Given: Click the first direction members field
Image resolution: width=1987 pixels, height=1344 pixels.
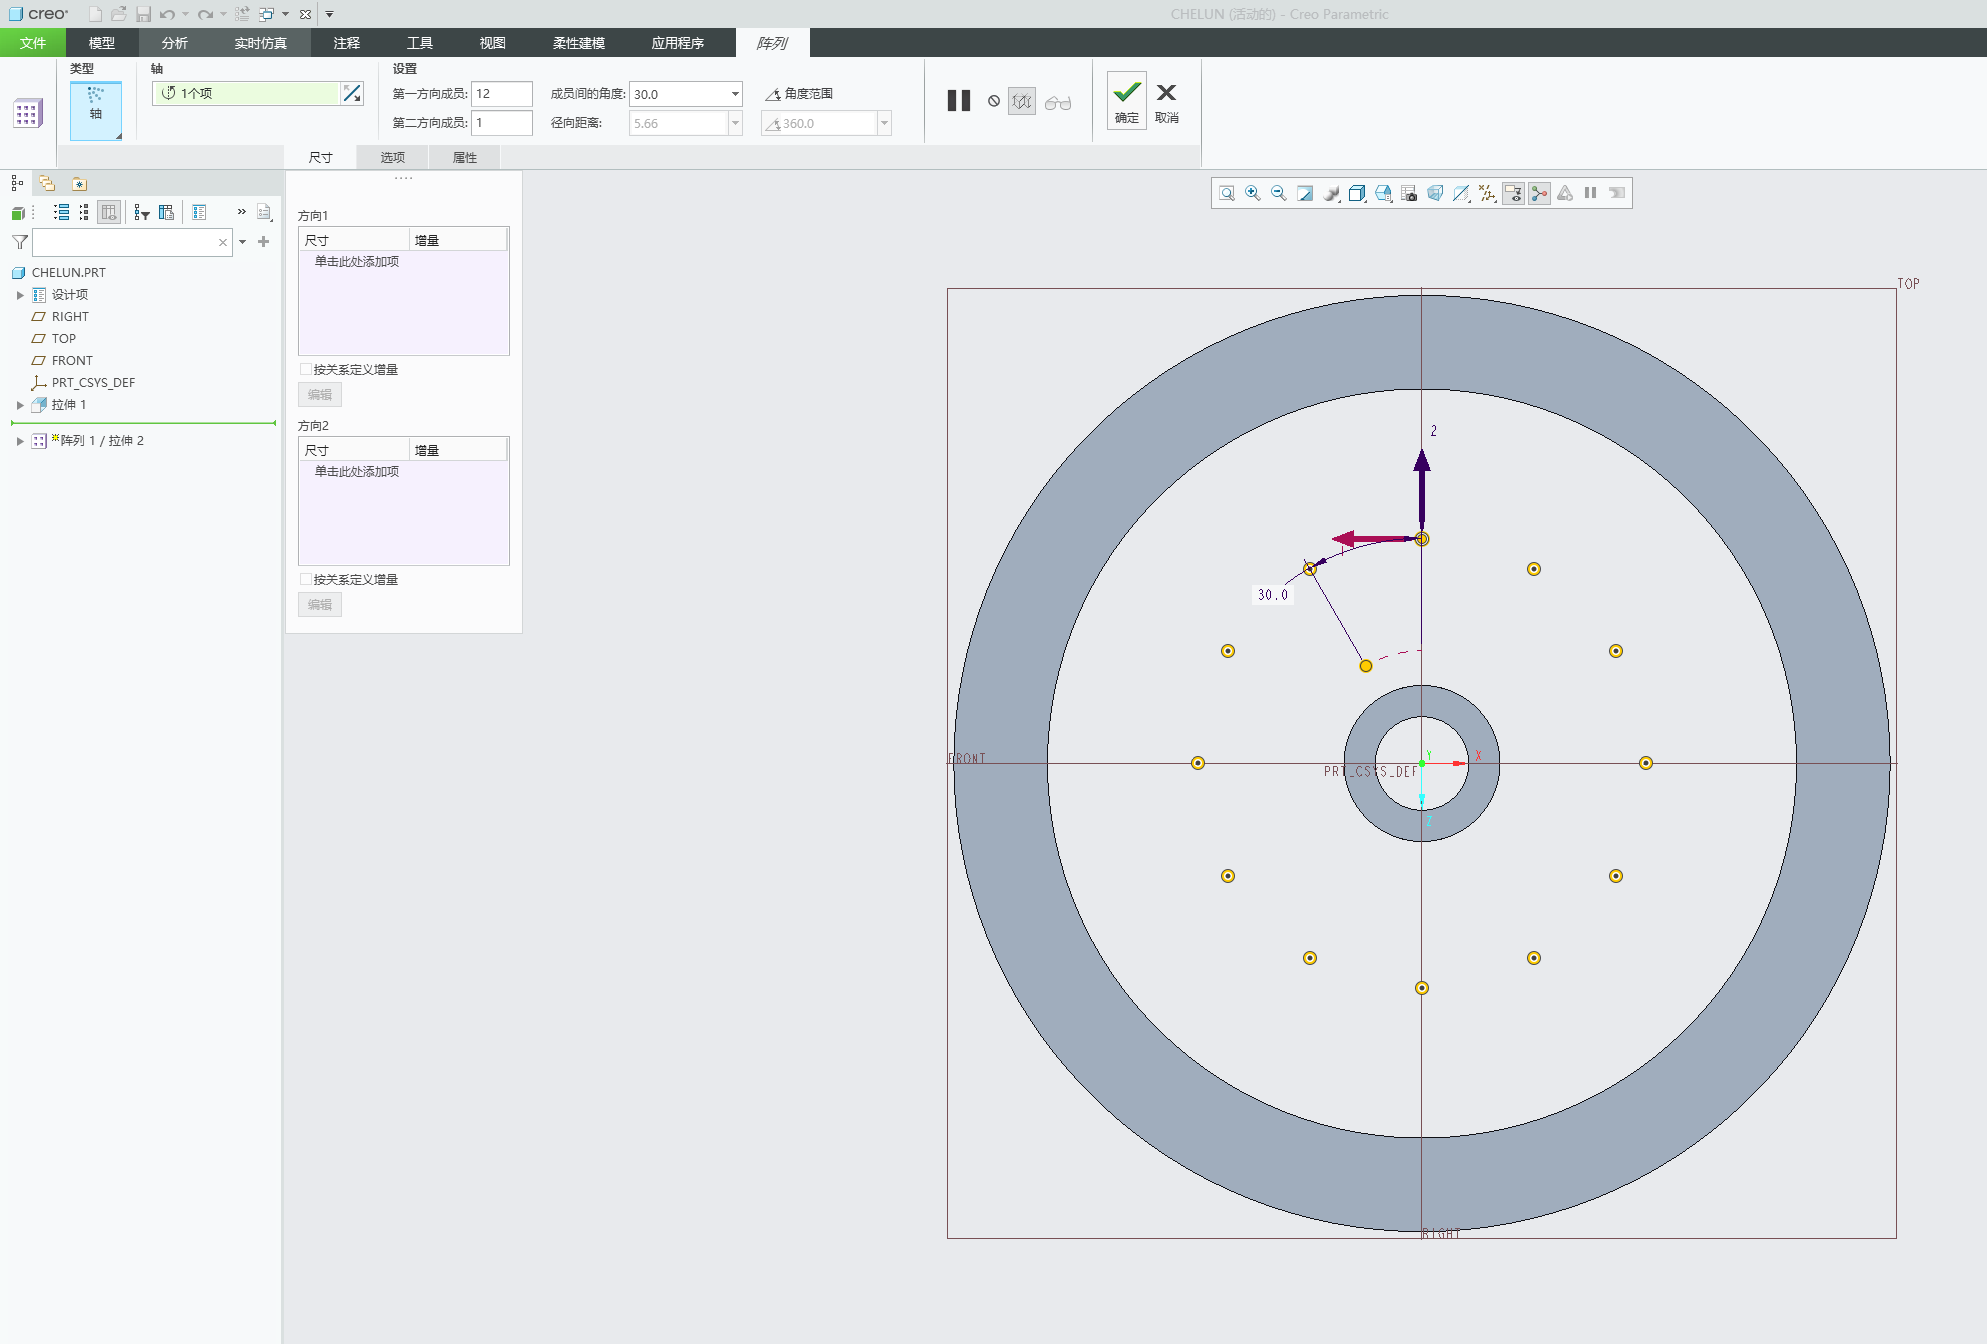Looking at the screenshot, I should pos(501,94).
